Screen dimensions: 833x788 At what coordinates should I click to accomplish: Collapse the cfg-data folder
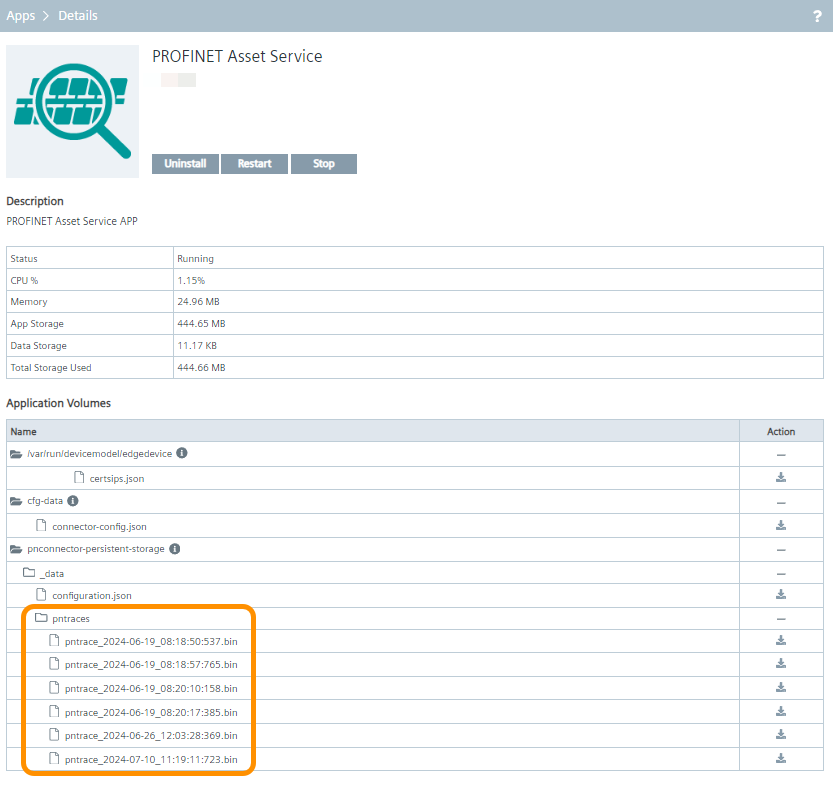point(16,501)
